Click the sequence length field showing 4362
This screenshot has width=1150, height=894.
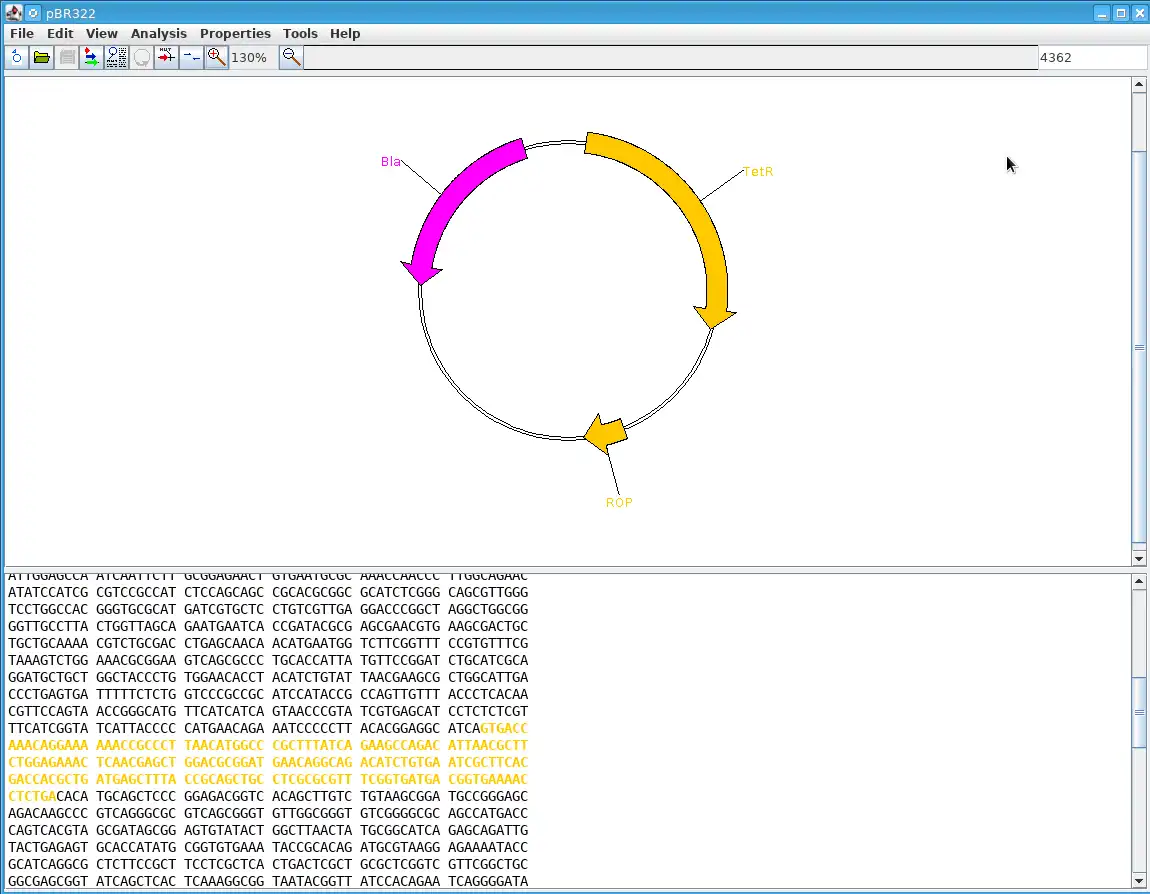(1090, 58)
